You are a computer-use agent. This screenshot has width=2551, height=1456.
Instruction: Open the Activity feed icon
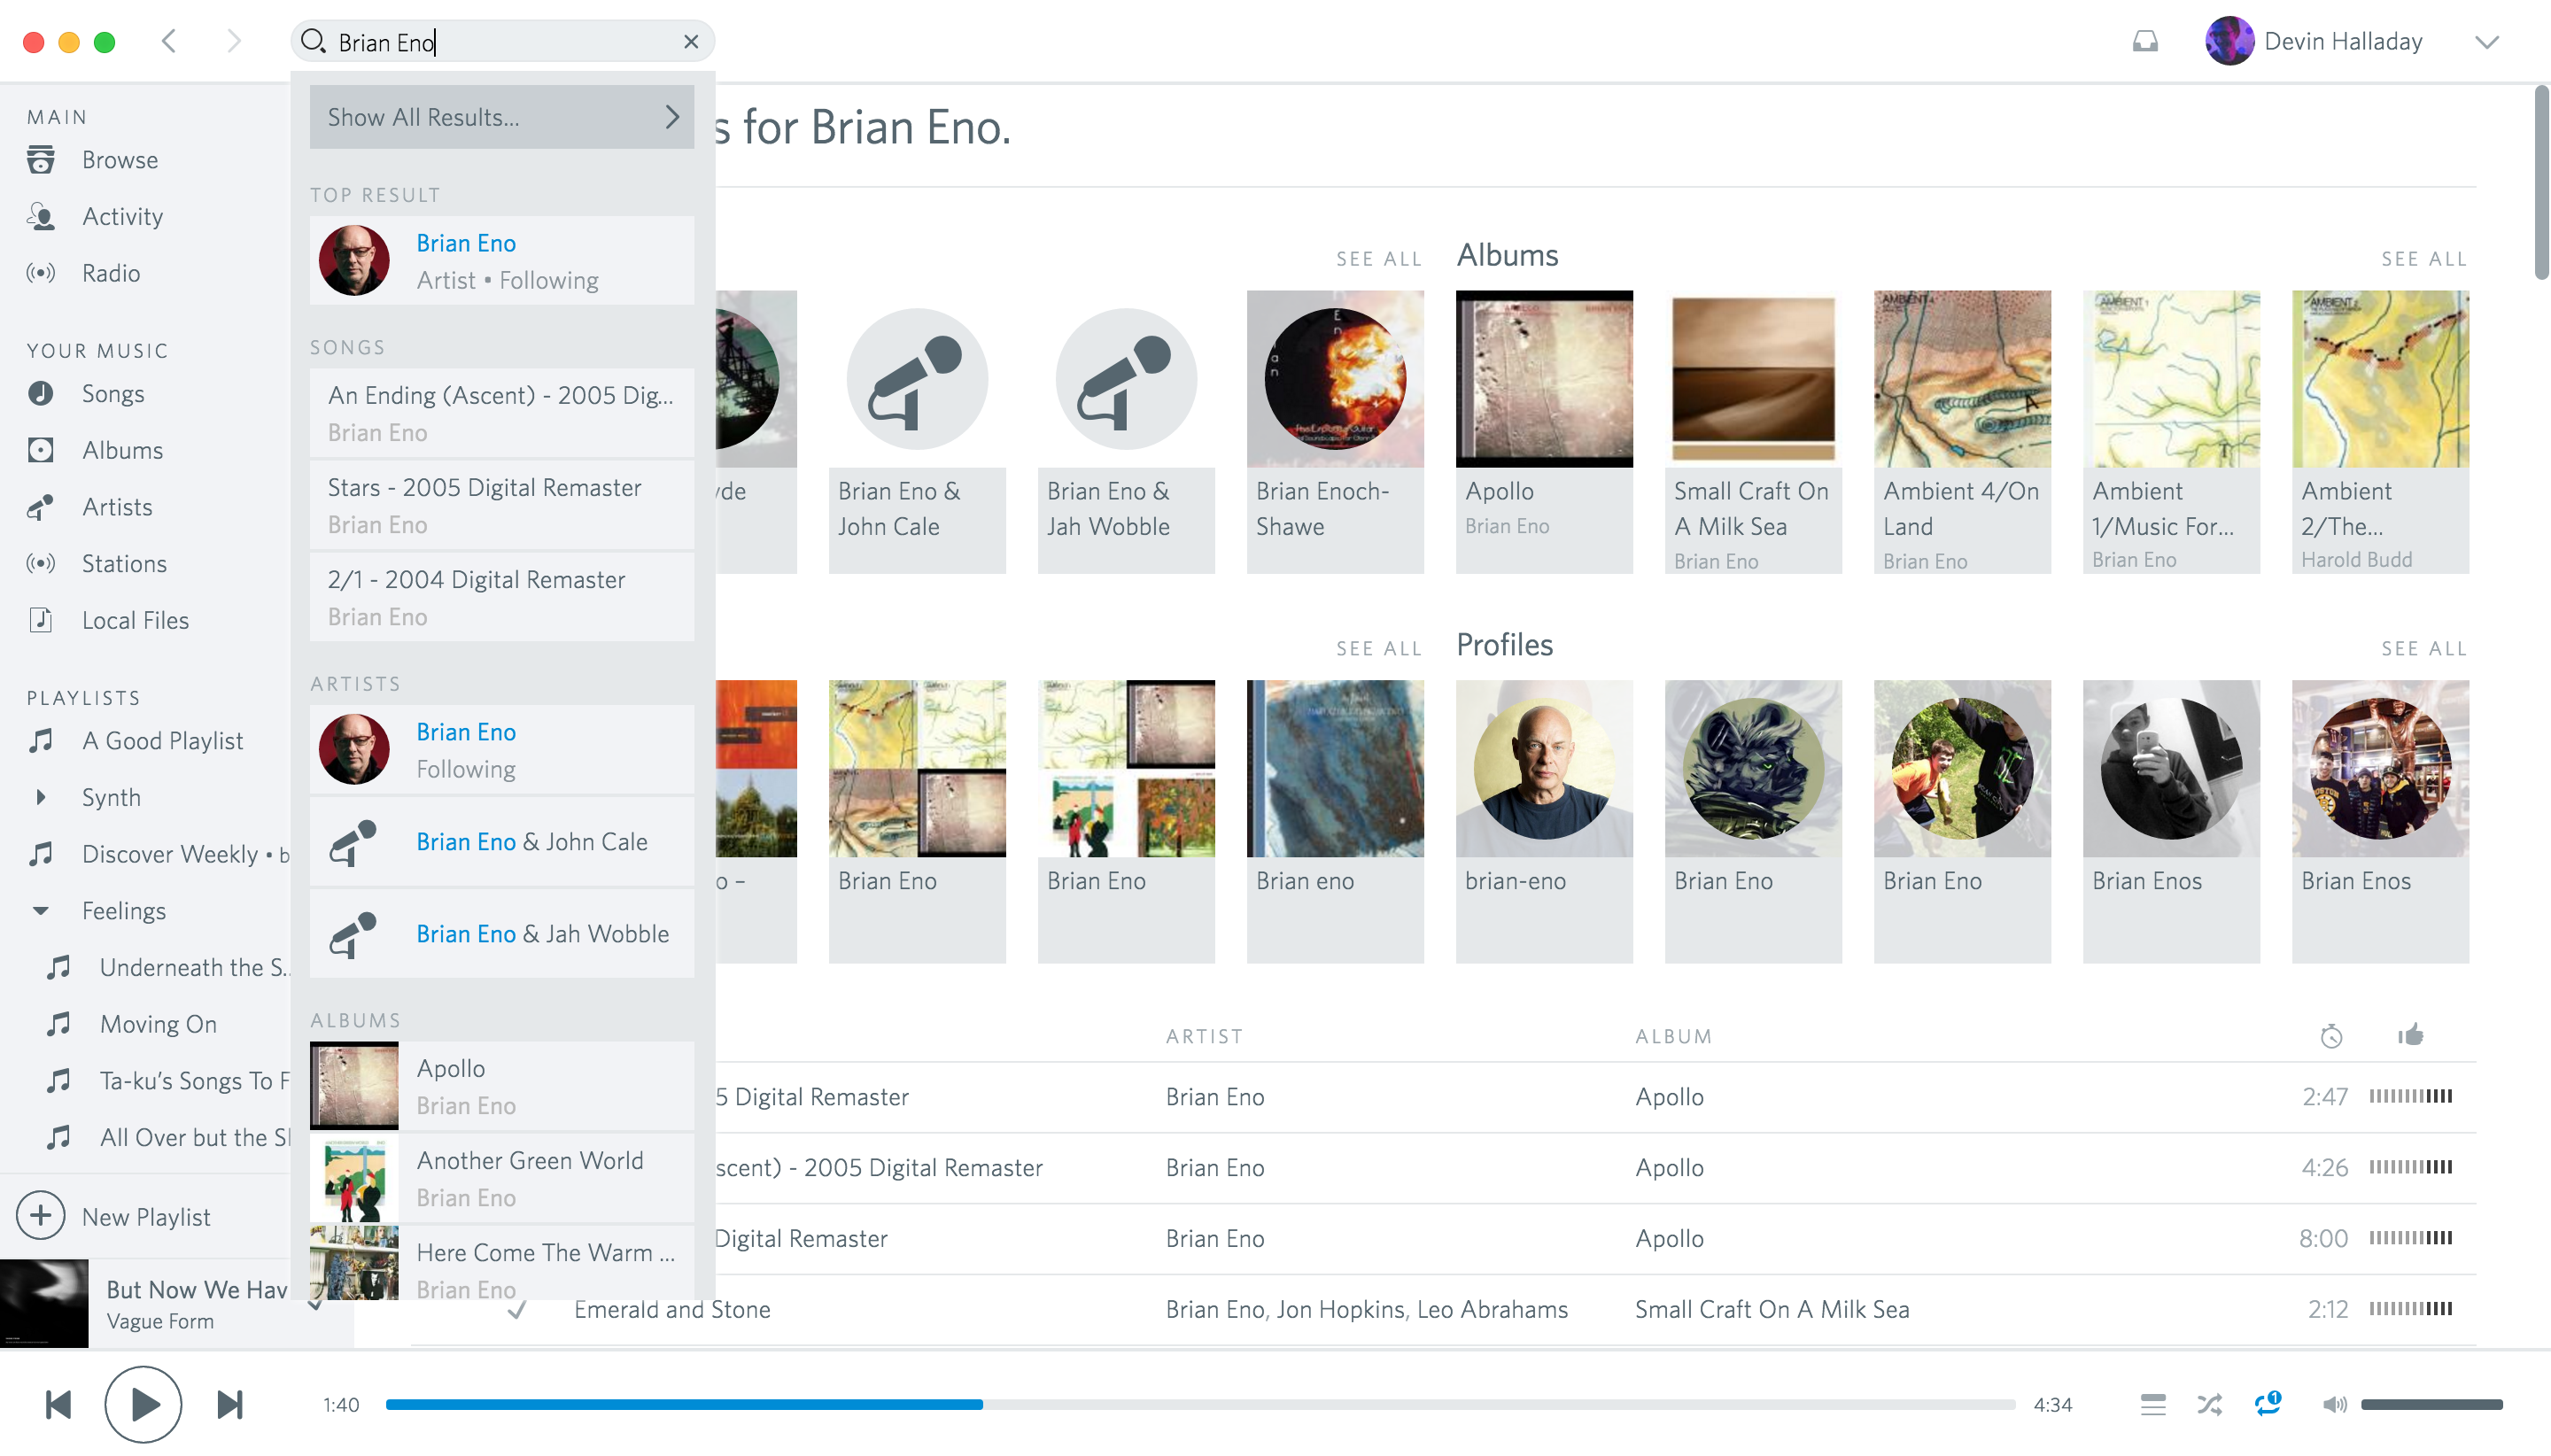pos(41,216)
